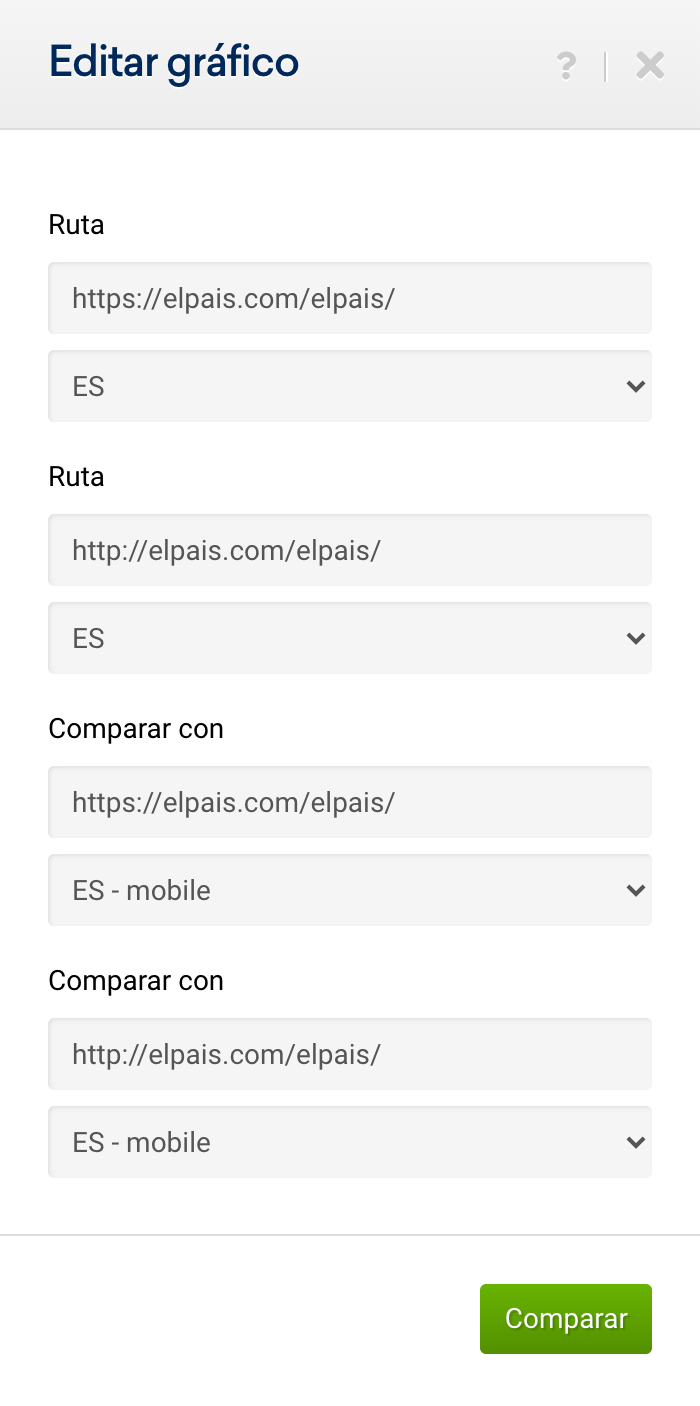Click chevron of first ES - mobile selector
Screen dimensions: 700x1406
click(x=635, y=890)
